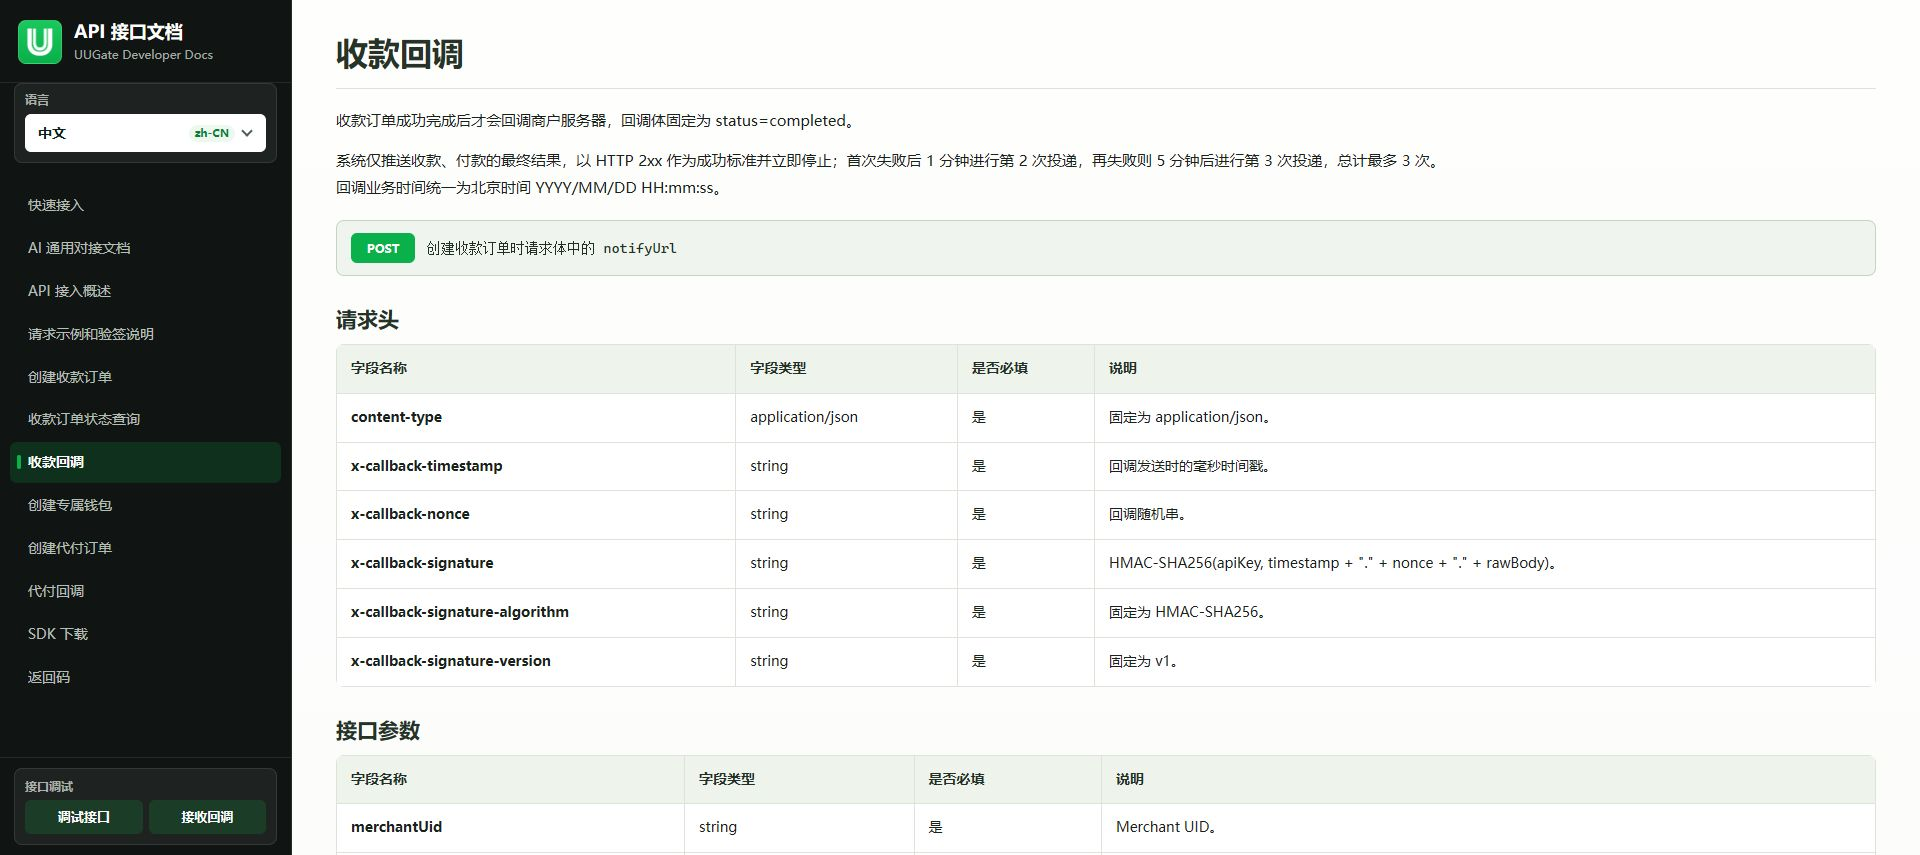Click the HMAC-SHA256(apiKey...) description text
The height and width of the screenshot is (855, 1920).
(1332, 563)
